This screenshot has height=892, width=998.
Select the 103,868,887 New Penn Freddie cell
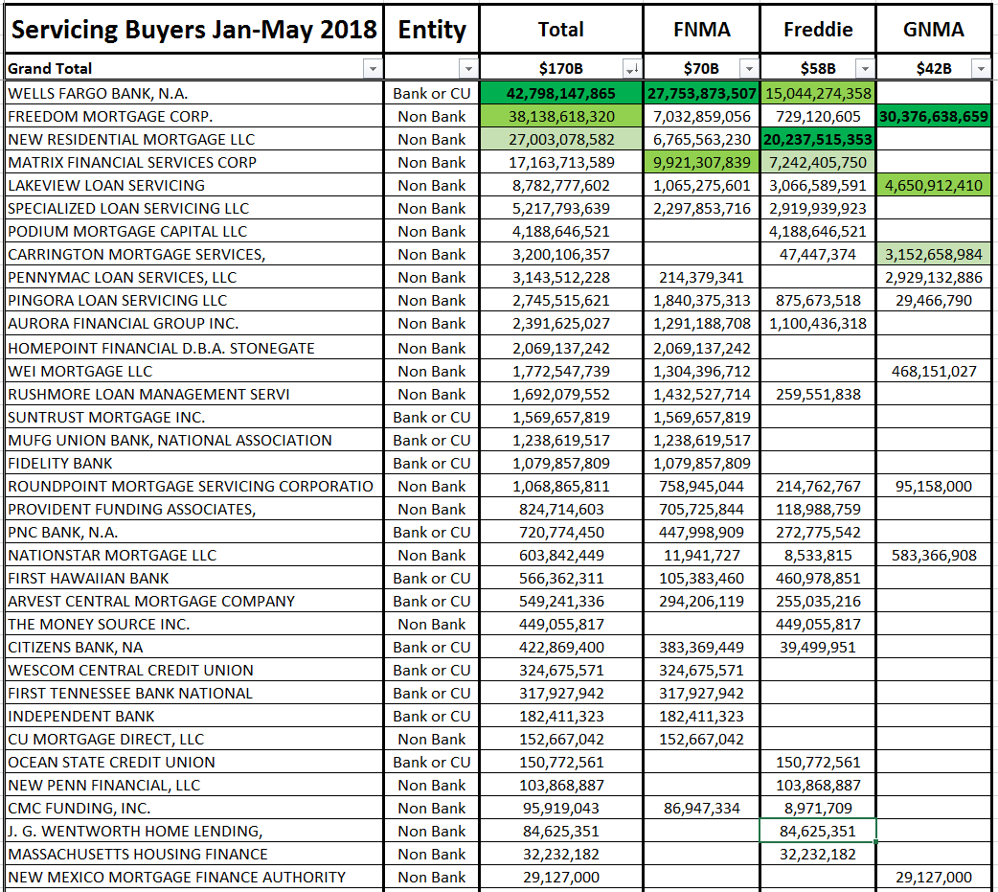[818, 784]
